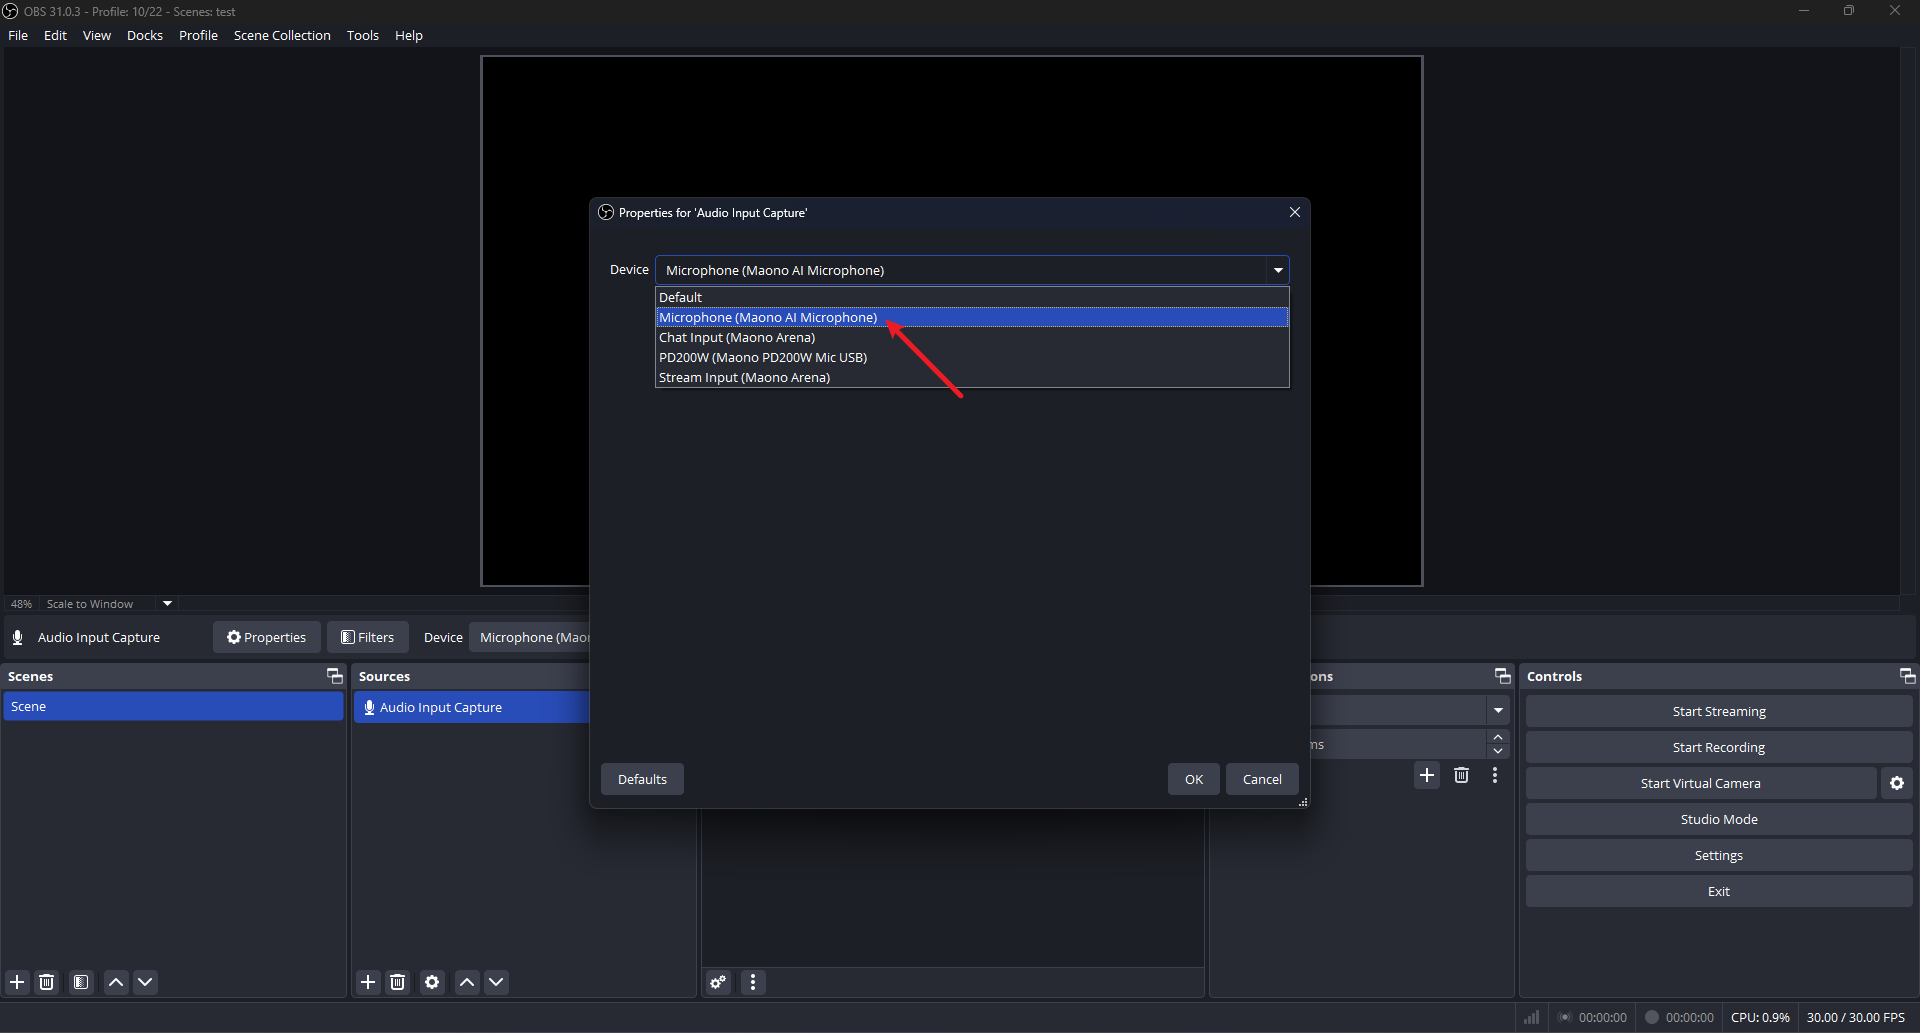Add a new source with plus icon
Viewport: 1920px width, 1033px height.
(368, 982)
